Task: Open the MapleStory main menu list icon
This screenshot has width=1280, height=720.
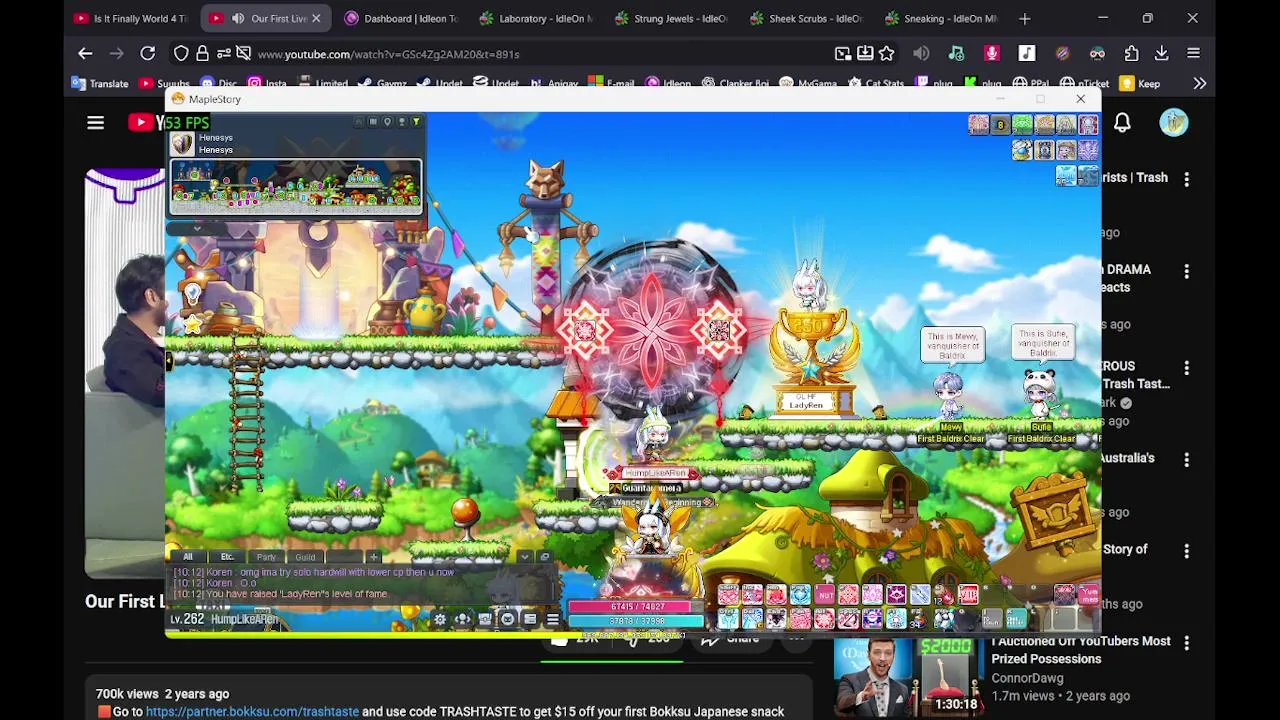Action: coord(552,620)
